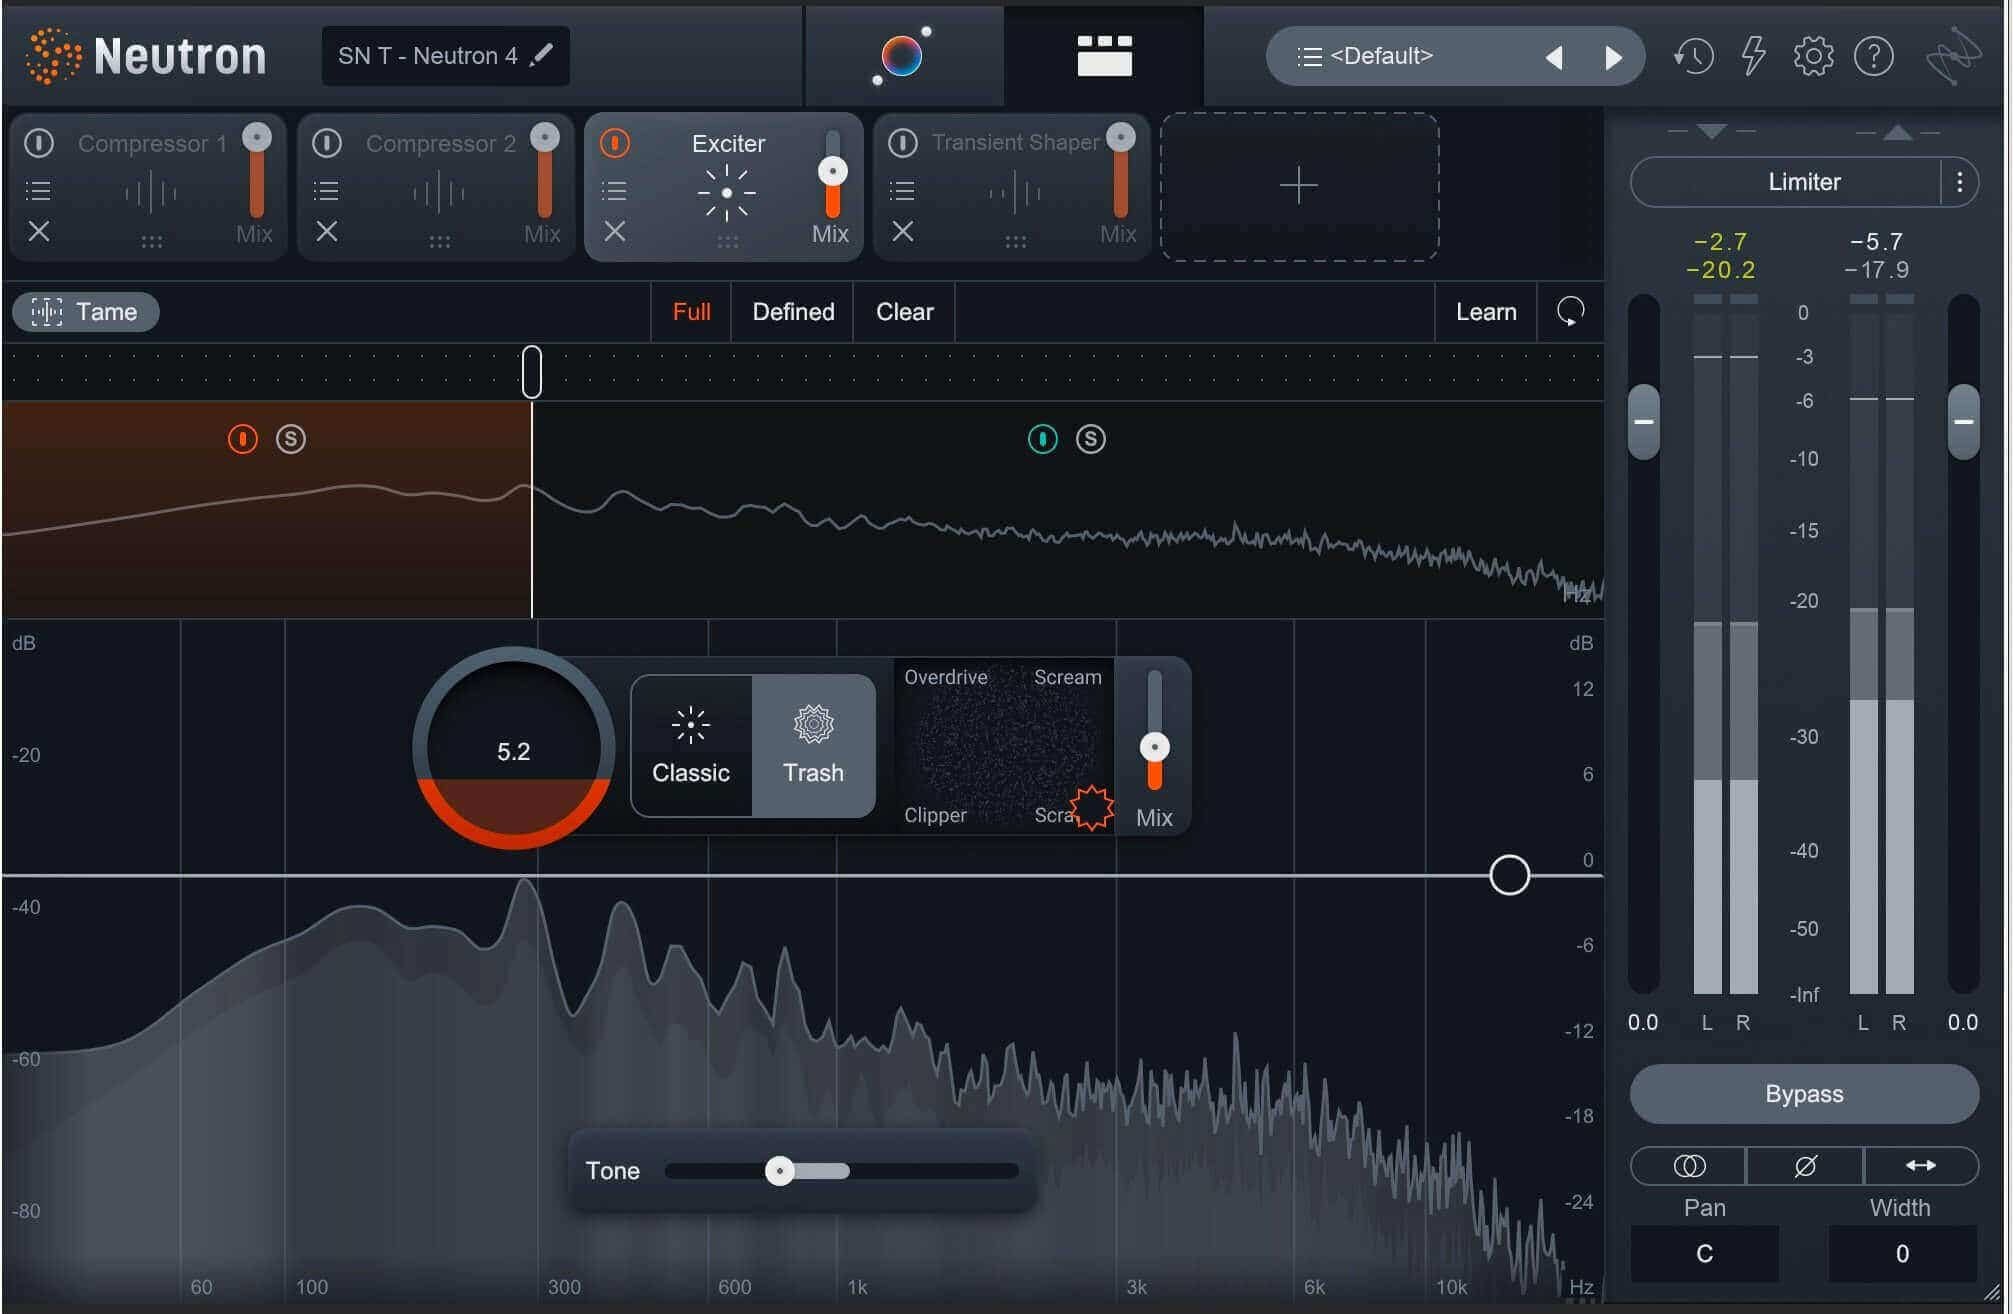Click the swap channels arrow icon
This screenshot has width=2013, height=1314.
[1921, 1165]
